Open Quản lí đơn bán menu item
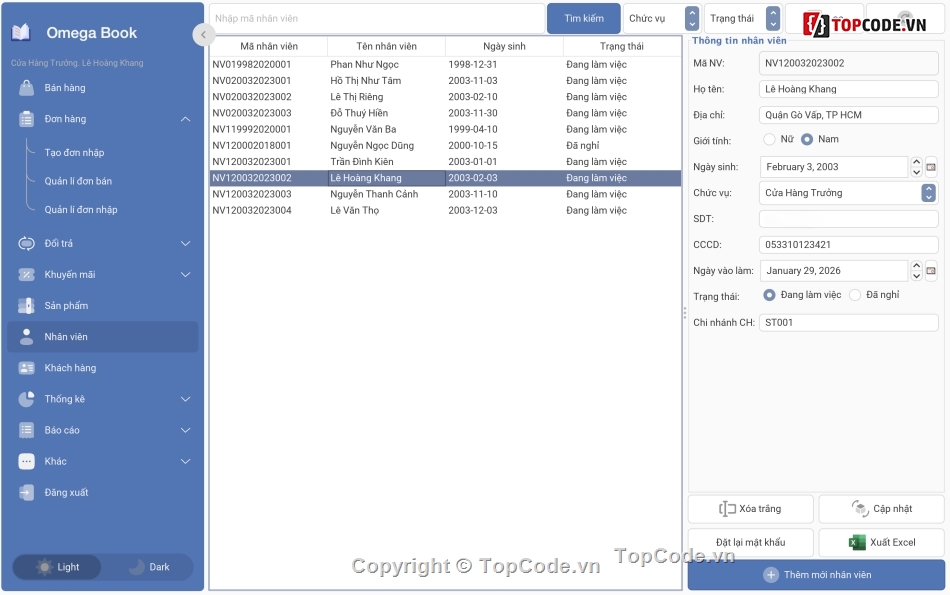Image resolution: width=950 pixels, height=595 pixels. (x=78, y=181)
